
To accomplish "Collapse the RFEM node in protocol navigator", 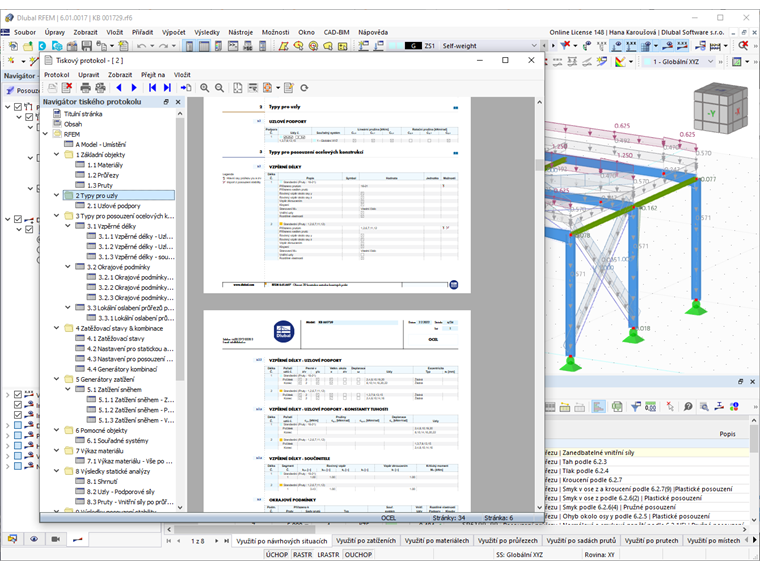I will click(46, 134).
